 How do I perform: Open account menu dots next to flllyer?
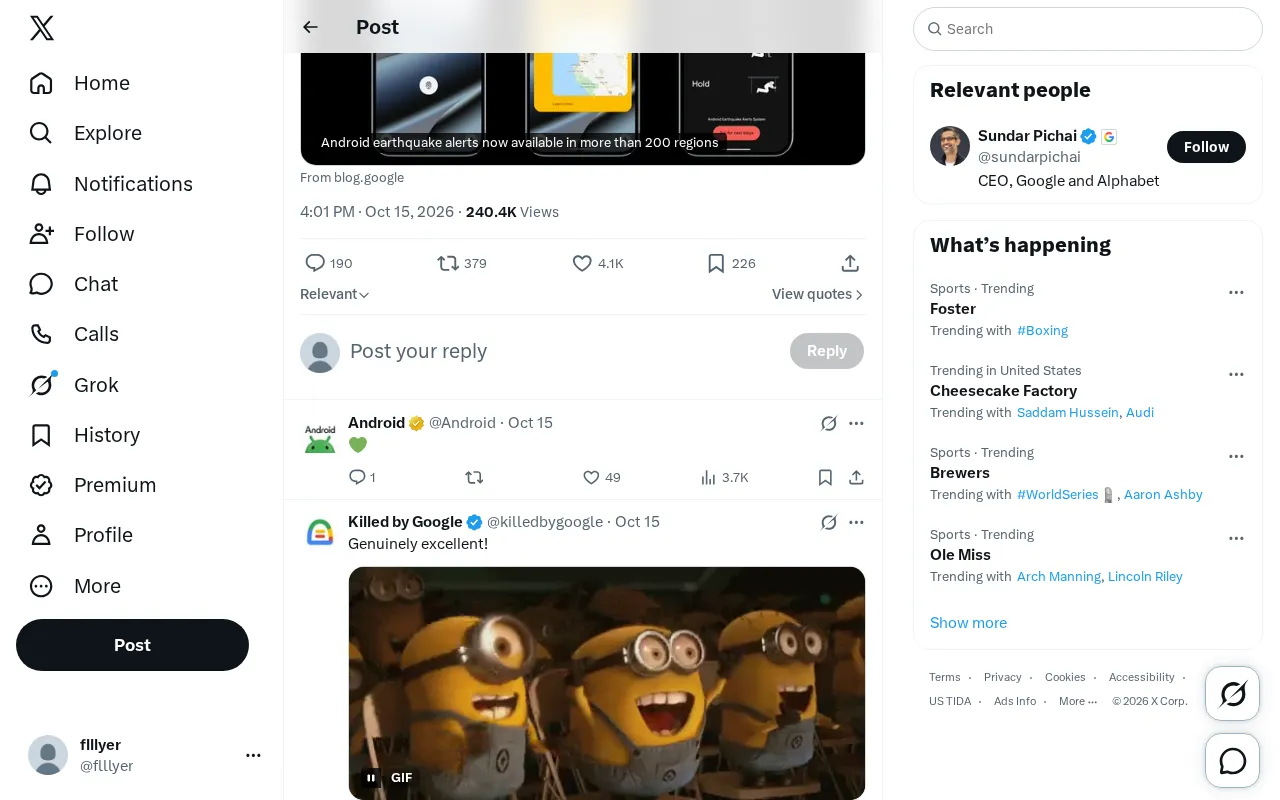(x=253, y=755)
